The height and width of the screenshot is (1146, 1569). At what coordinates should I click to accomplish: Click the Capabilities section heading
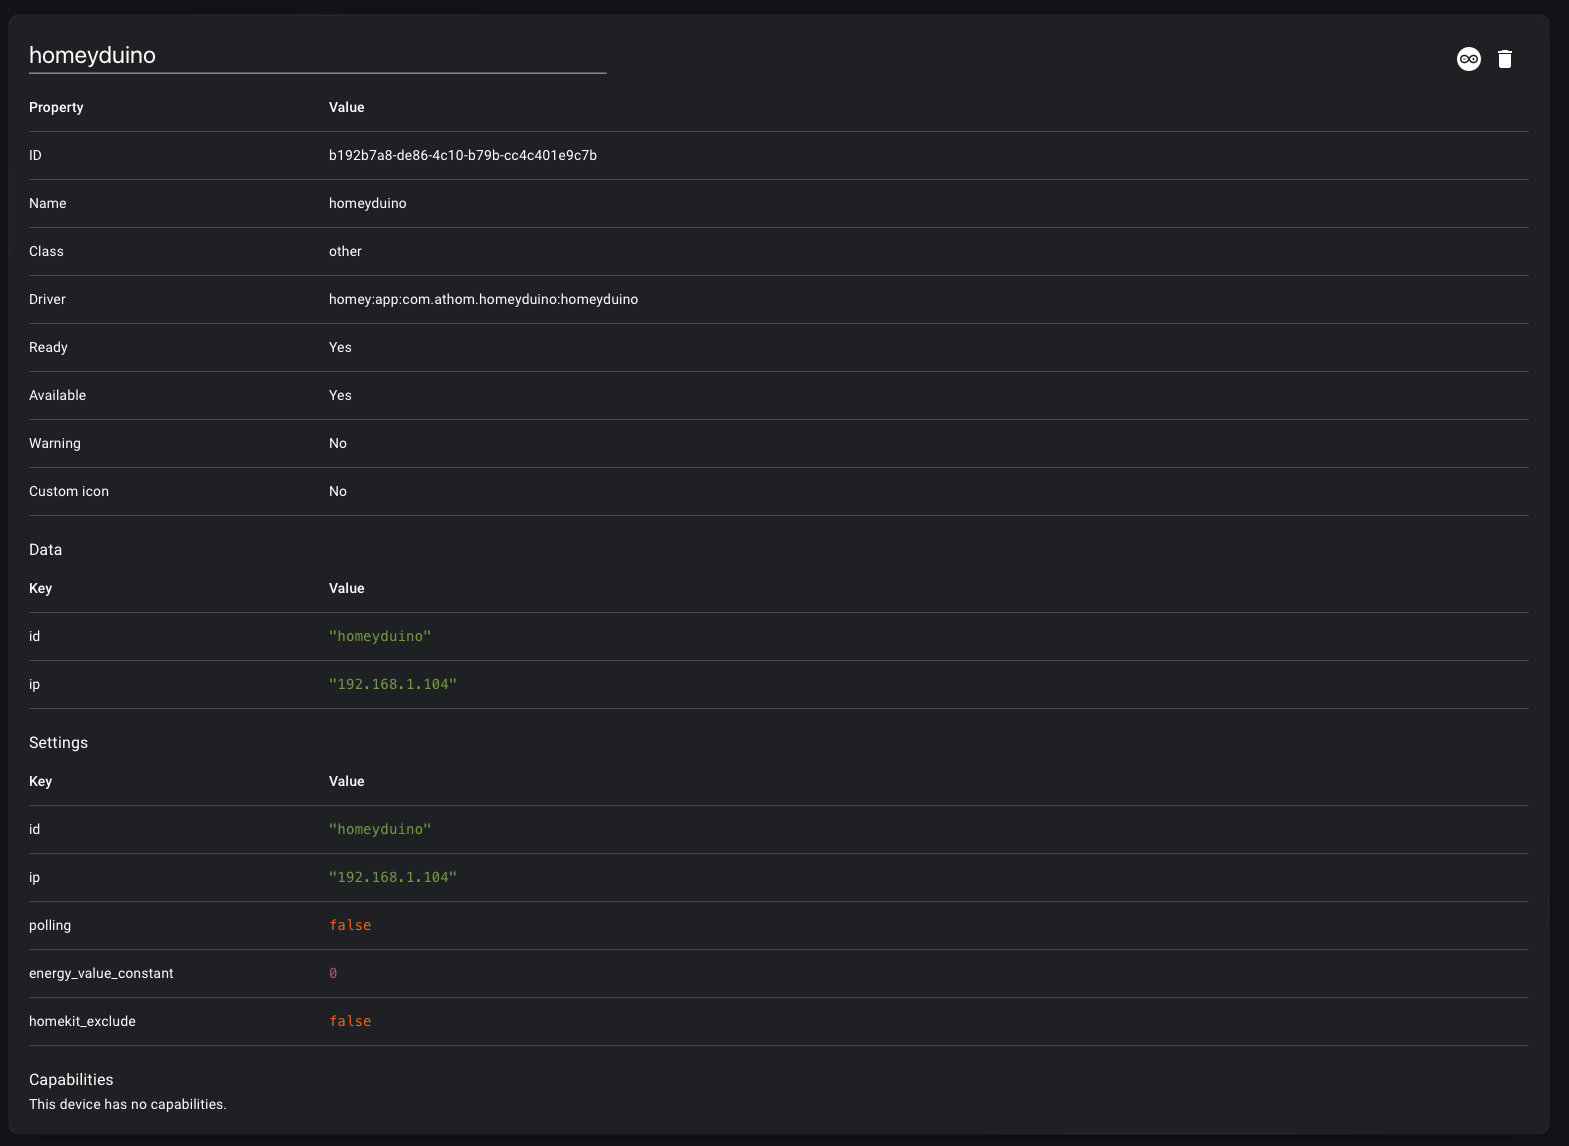(71, 1079)
